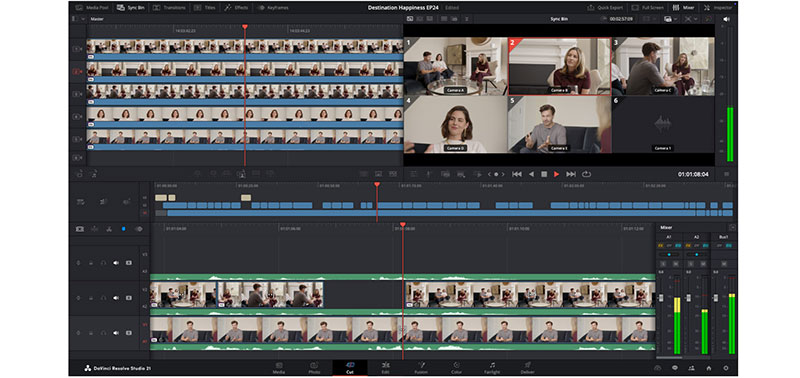The height and width of the screenshot is (378, 800).
Task: Stop playback in the viewer
Action: (x=544, y=174)
